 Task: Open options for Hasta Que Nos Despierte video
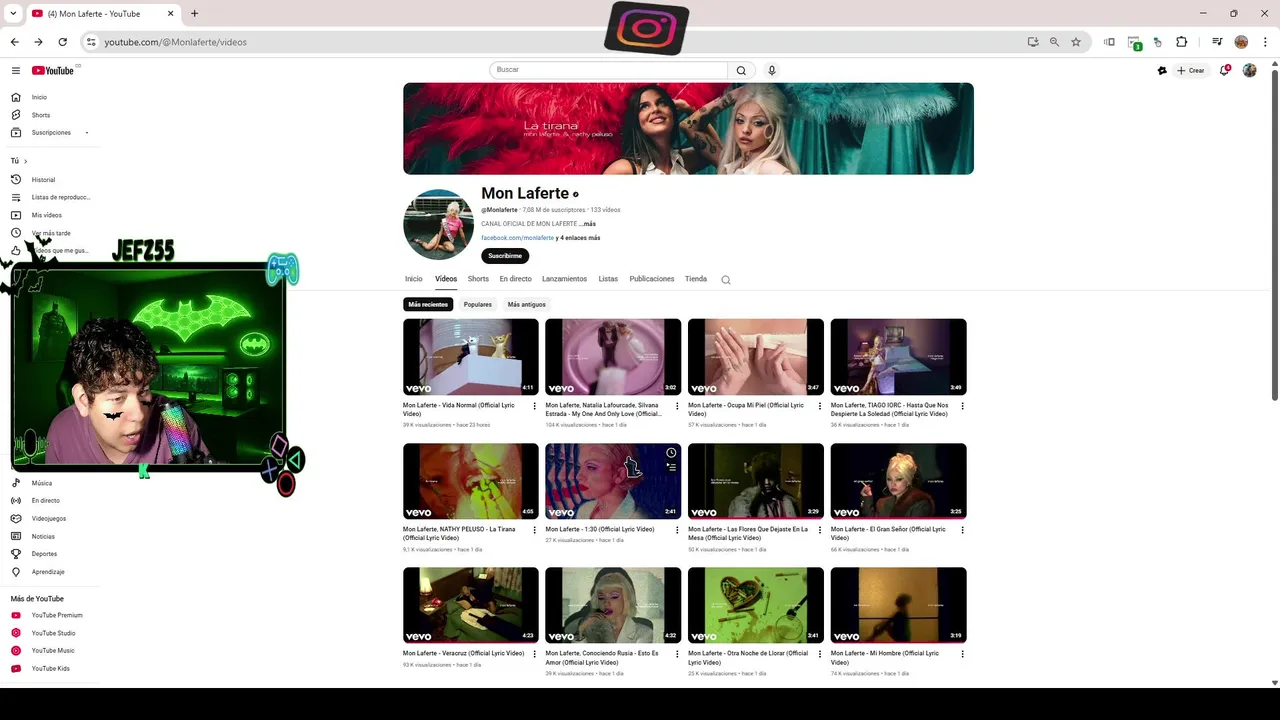click(x=962, y=406)
